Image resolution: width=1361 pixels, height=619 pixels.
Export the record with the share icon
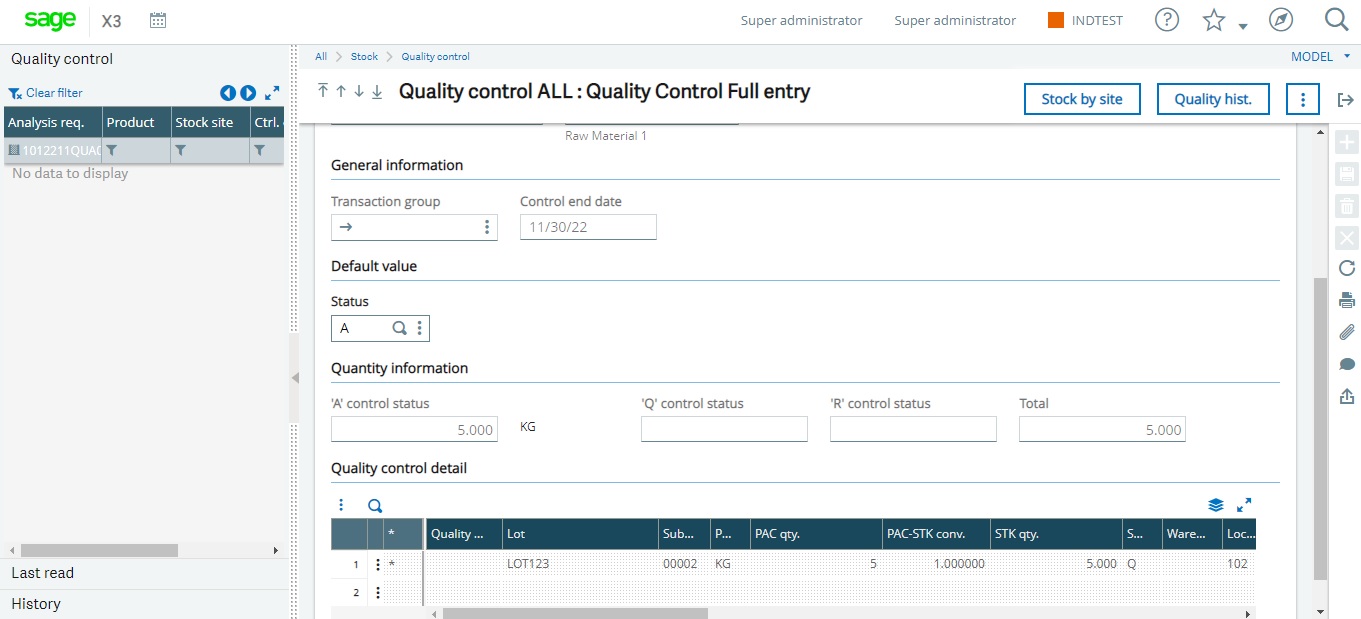click(x=1346, y=394)
